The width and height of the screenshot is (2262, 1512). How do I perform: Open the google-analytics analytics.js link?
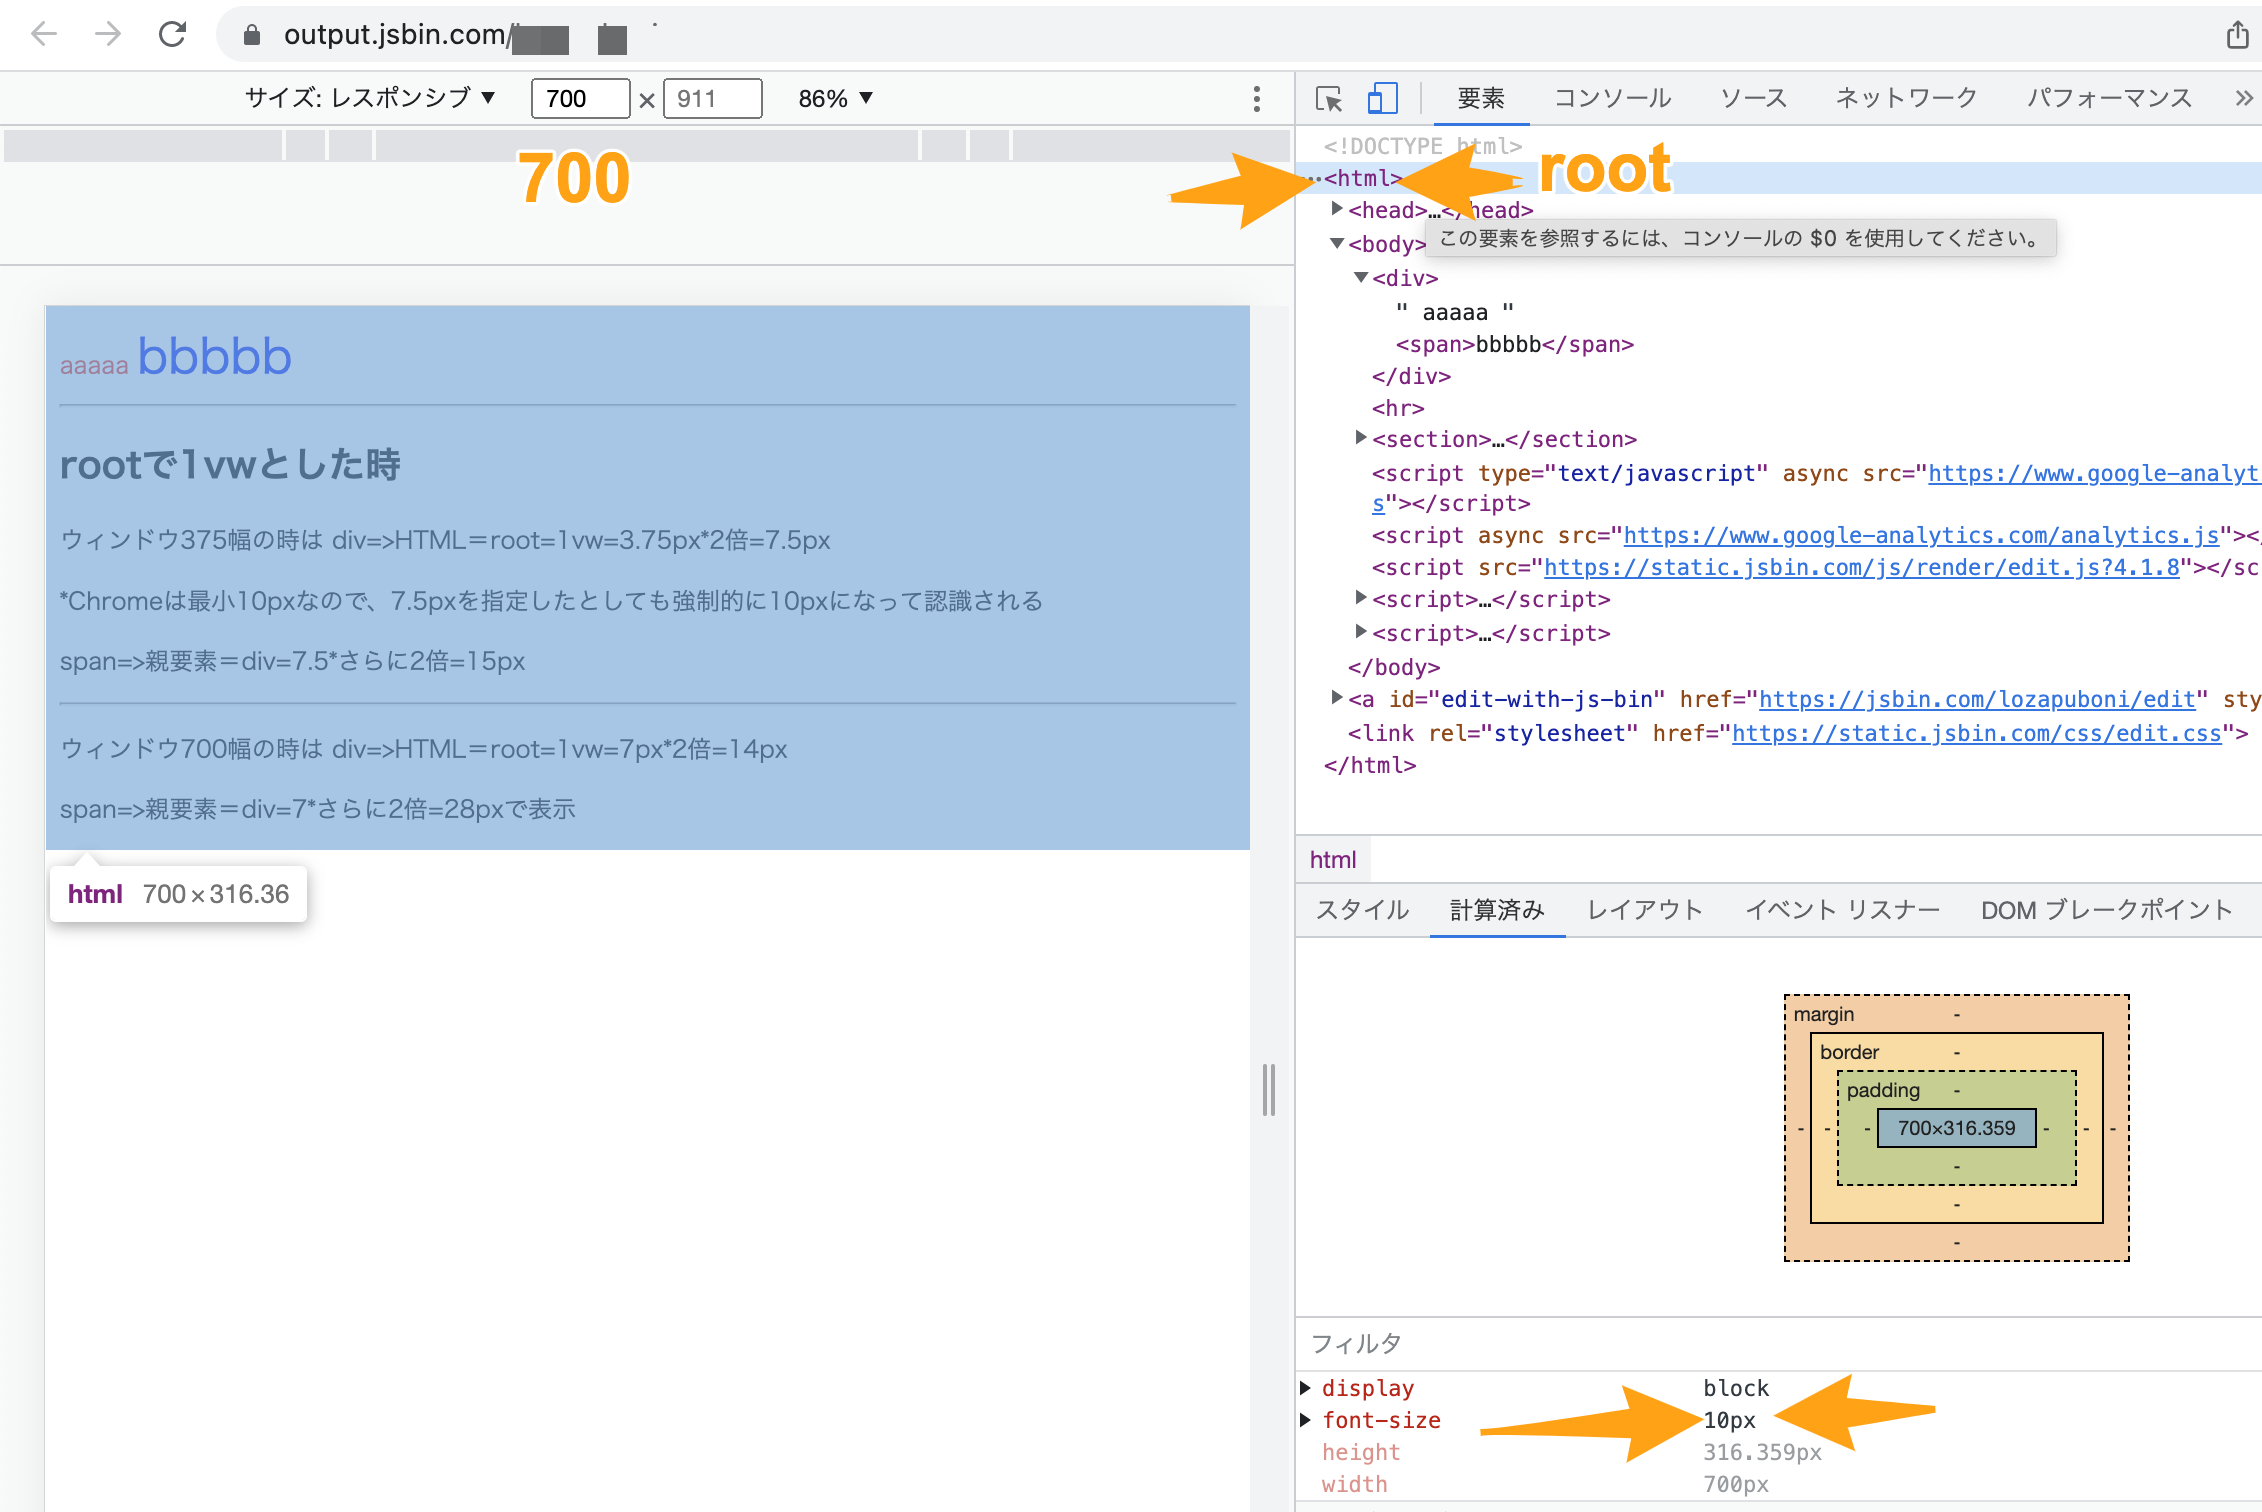[1921, 536]
